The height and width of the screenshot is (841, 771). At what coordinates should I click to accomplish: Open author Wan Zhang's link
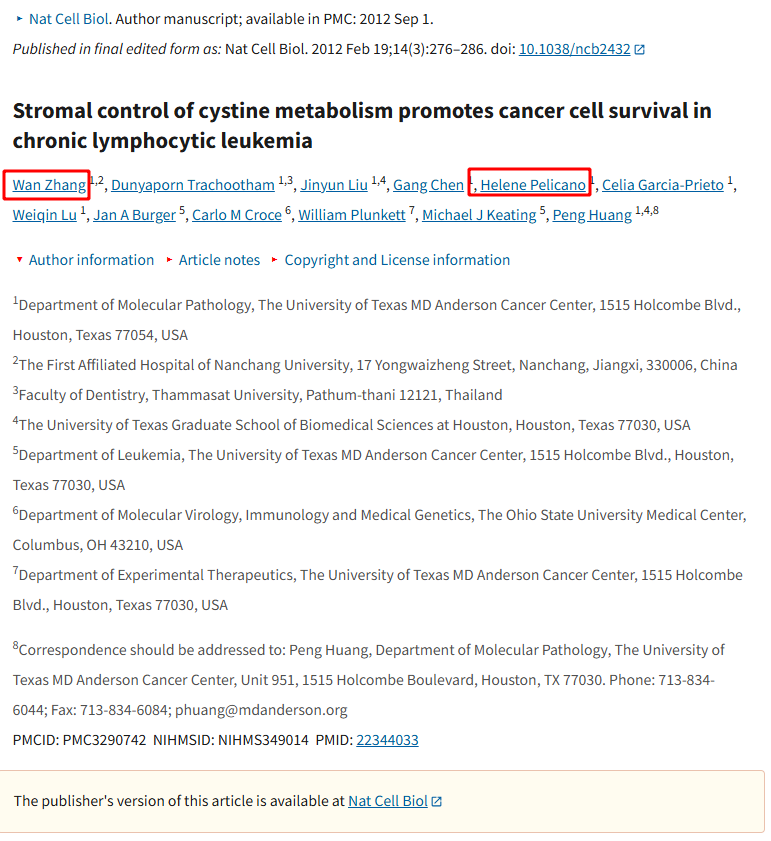[49, 185]
